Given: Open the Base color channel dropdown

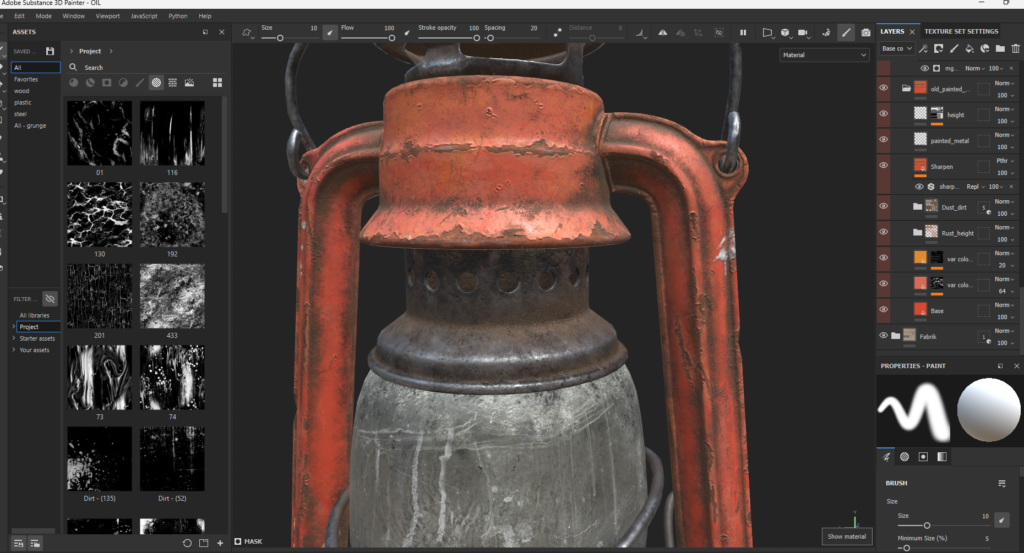Looking at the screenshot, I should coord(896,48).
